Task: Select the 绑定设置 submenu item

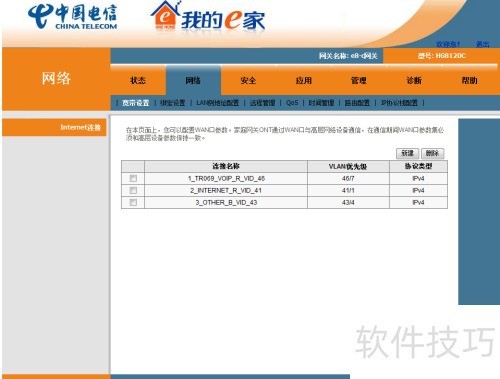Action: [x=172, y=103]
